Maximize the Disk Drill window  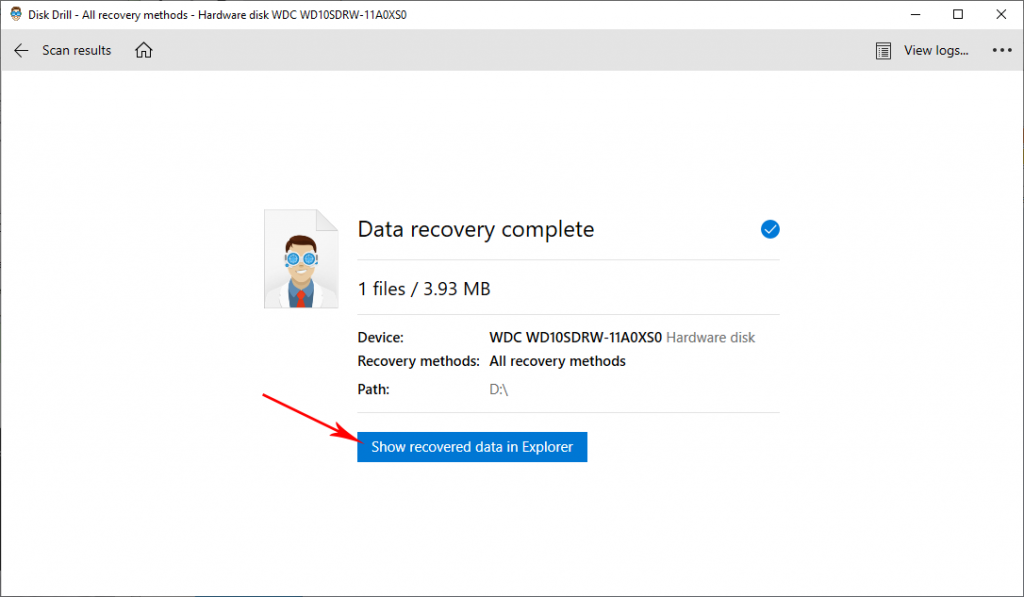959,14
